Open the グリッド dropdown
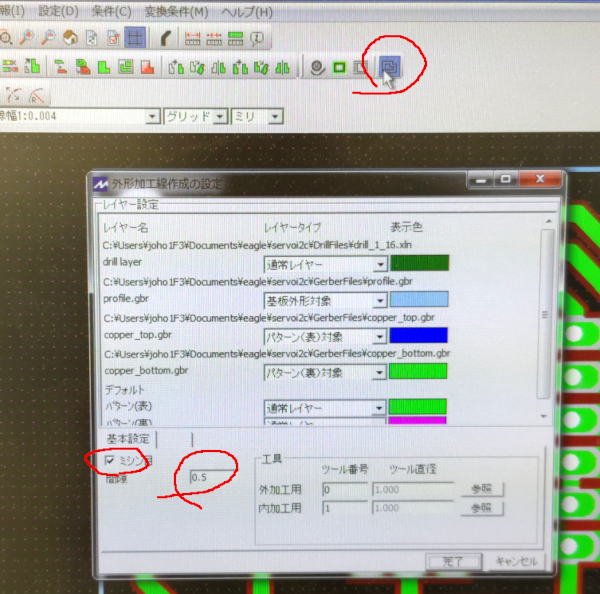 click(220, 116)
